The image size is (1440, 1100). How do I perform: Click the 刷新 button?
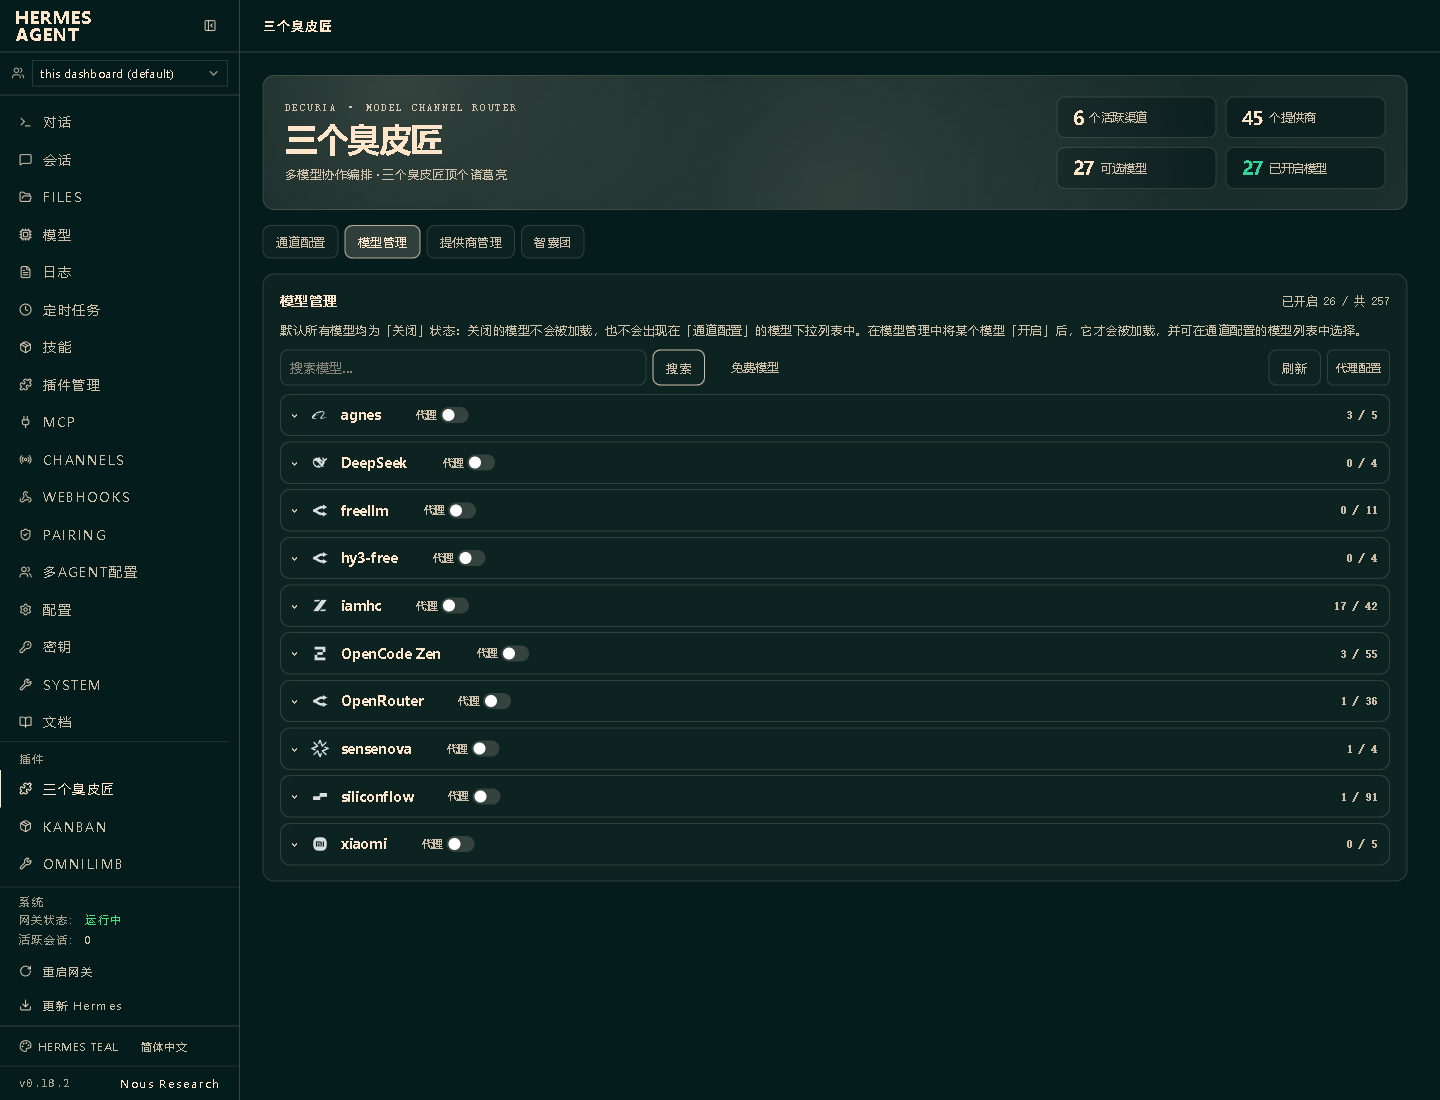coord(1294,368)
